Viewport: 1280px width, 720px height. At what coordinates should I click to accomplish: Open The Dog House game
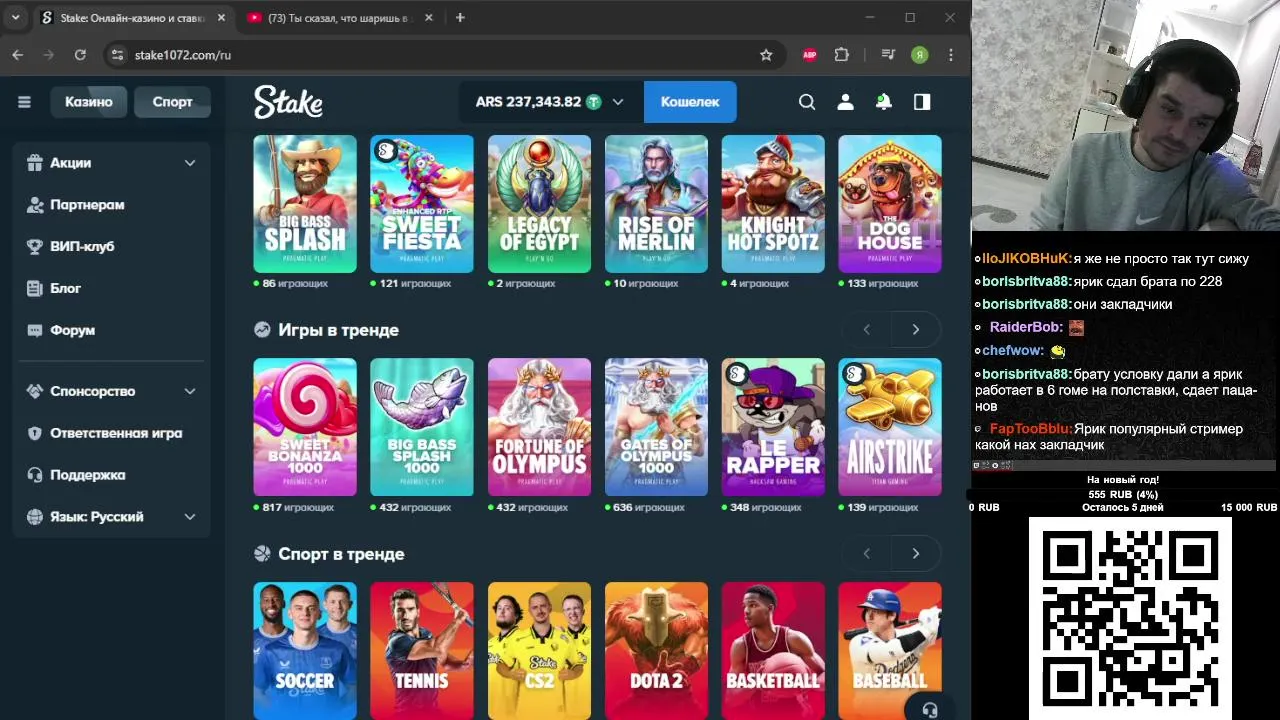click(x=890, y=204)
